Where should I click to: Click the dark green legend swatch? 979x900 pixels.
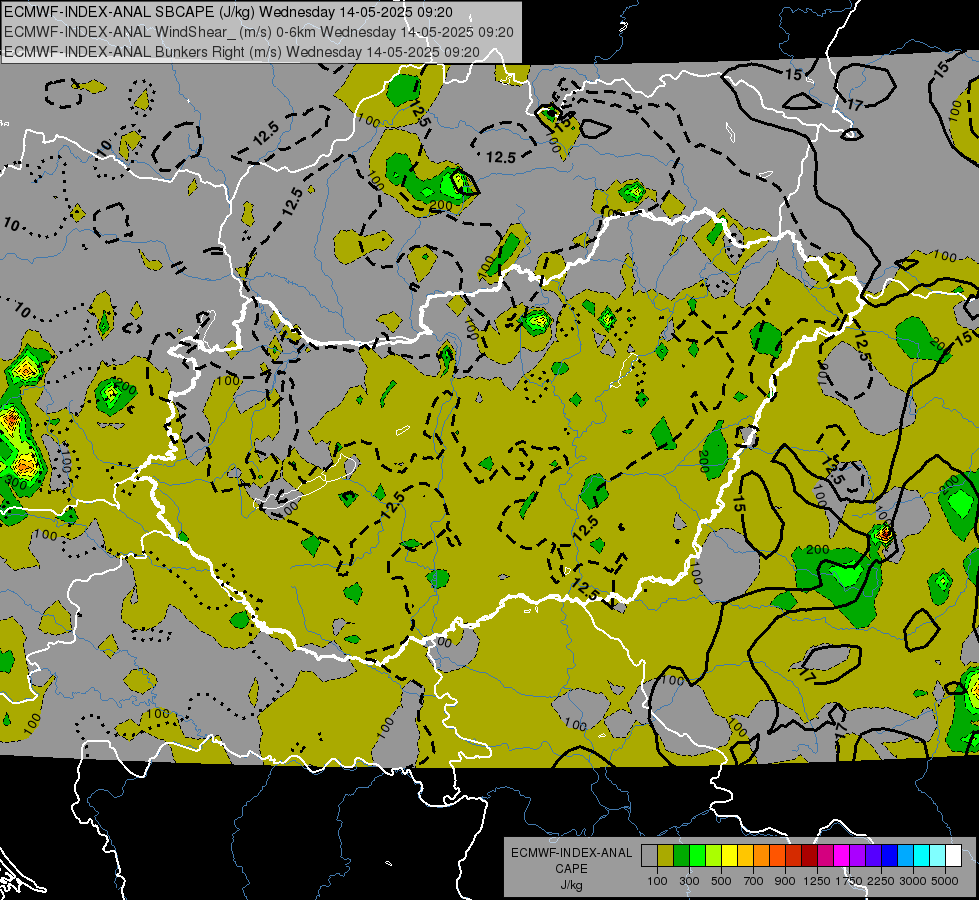[681, 856]
